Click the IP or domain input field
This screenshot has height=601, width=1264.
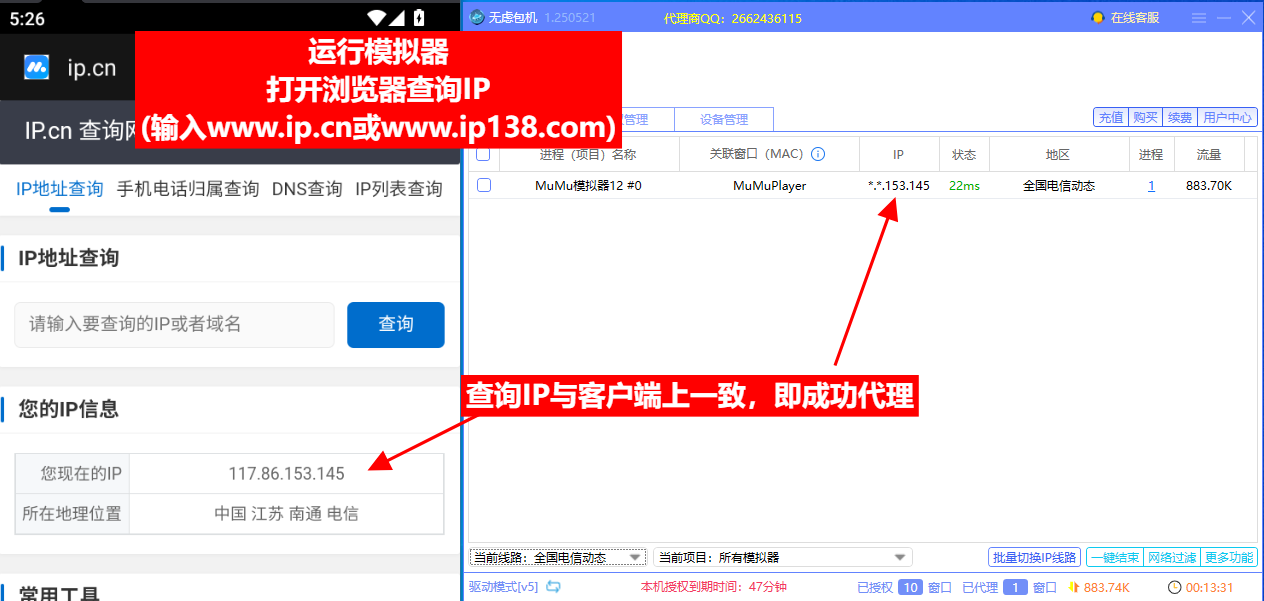click(174, 324)
